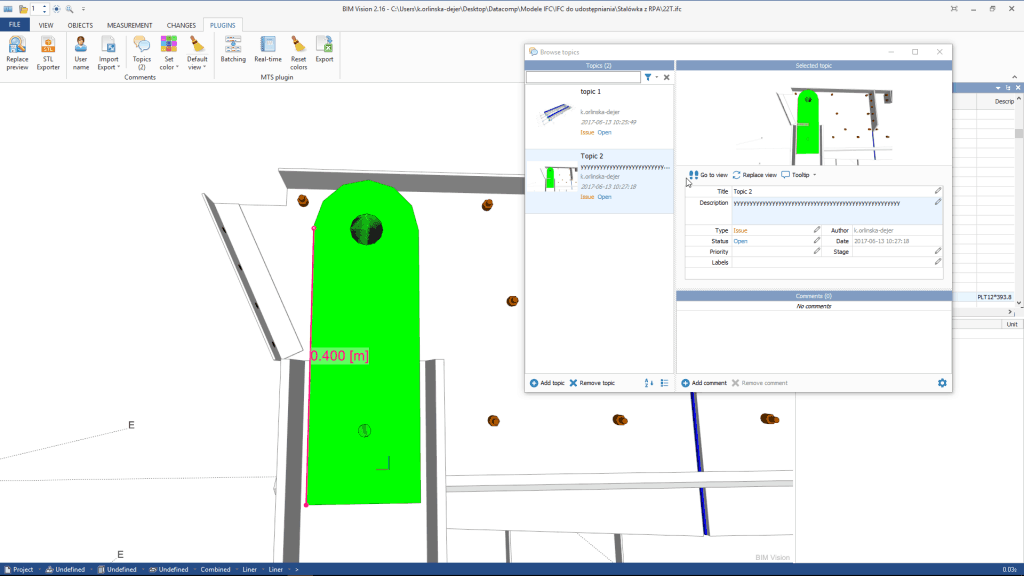This screenshot has width=1024, height=576.
Task: Switch to the MEASUREMENT tab
Action: click(x=129, y=25)
